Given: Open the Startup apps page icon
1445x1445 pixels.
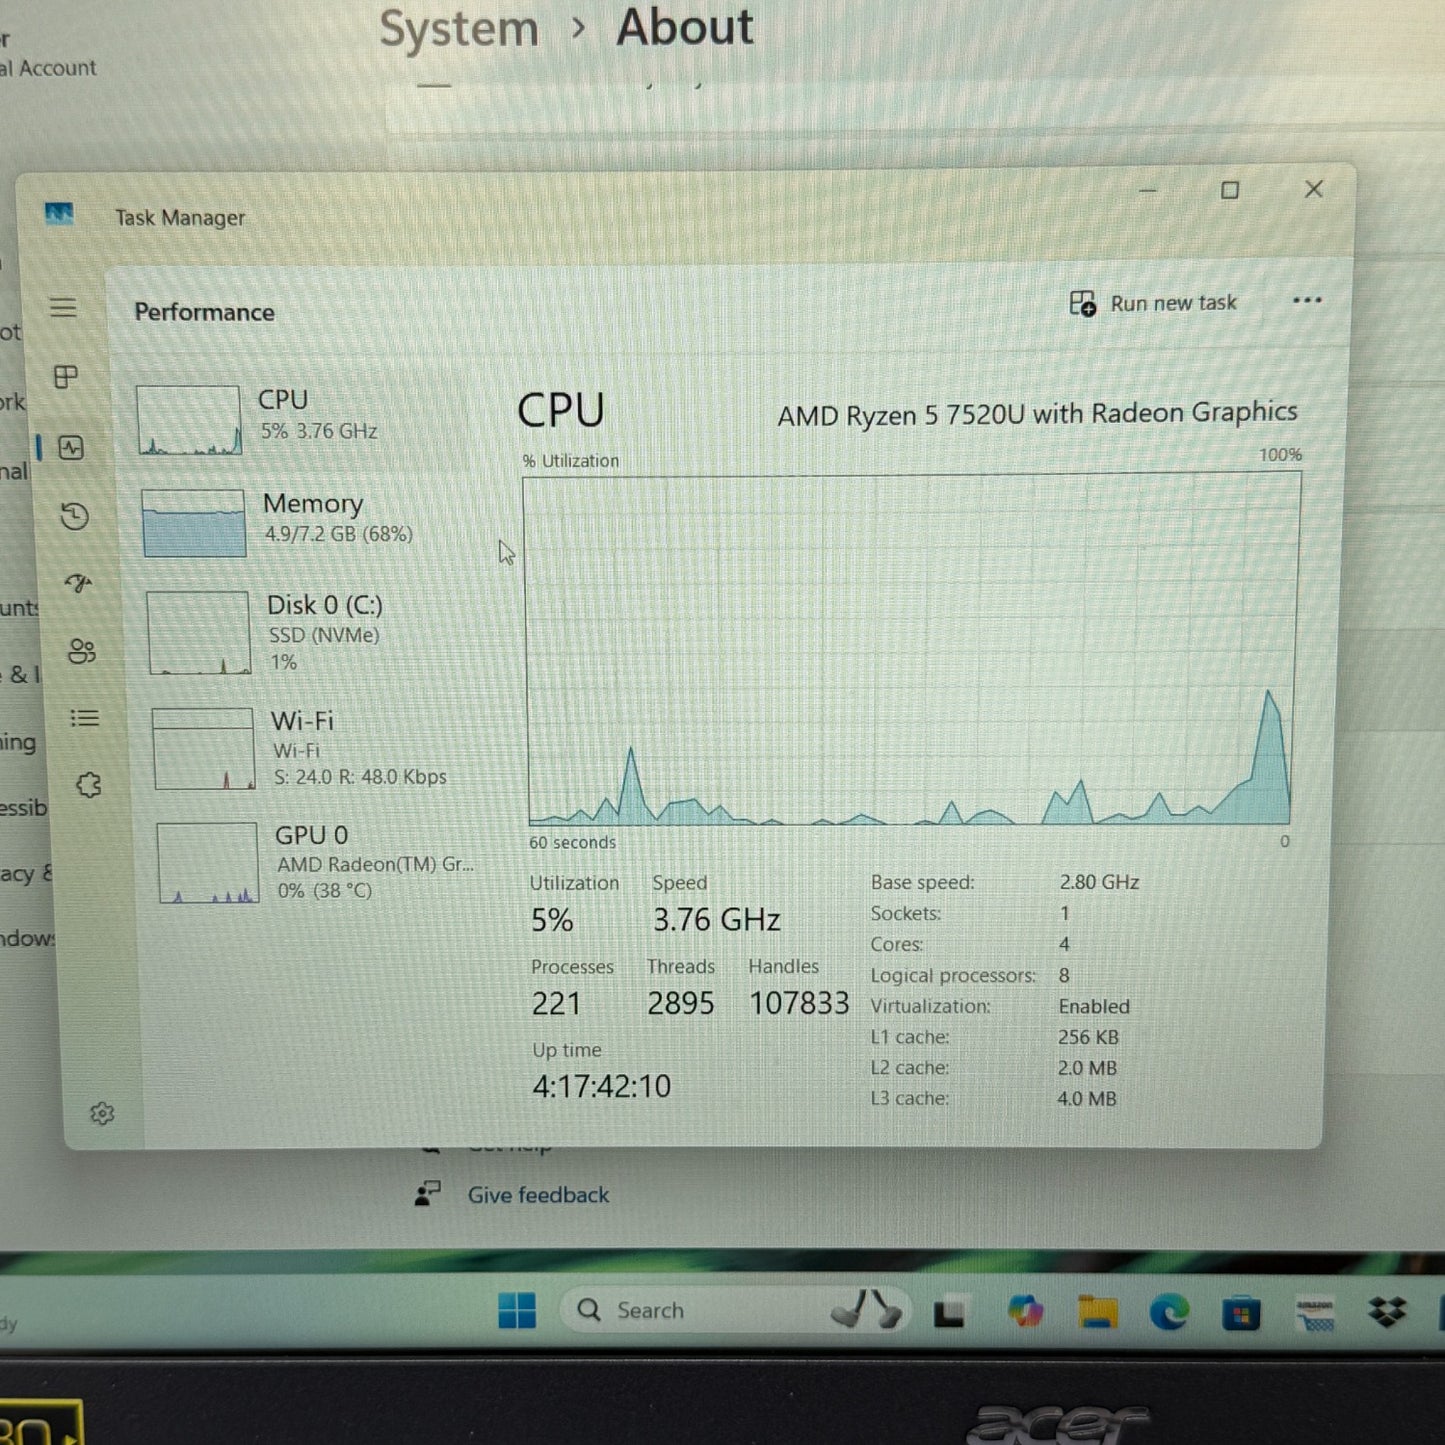Looking at the screenshot, I should click(78, 583).
